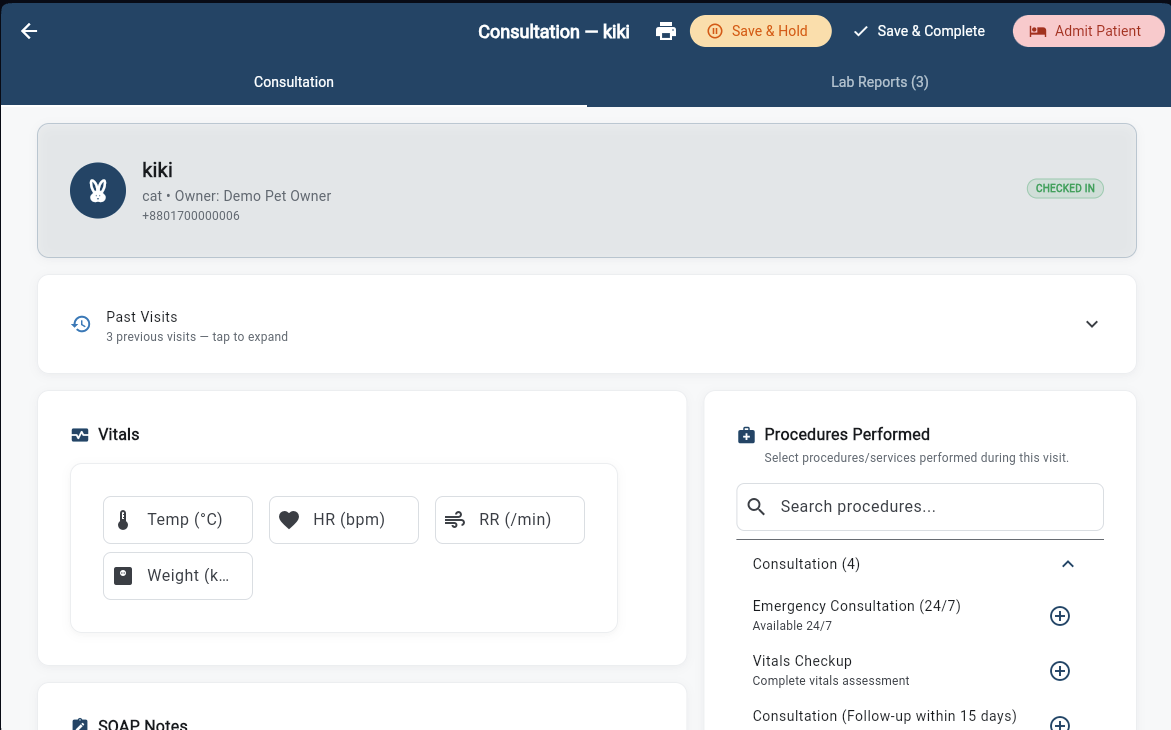Screen dimensions: 1171x730
Task: Open the Consultation tab
Action: (293, 82)
